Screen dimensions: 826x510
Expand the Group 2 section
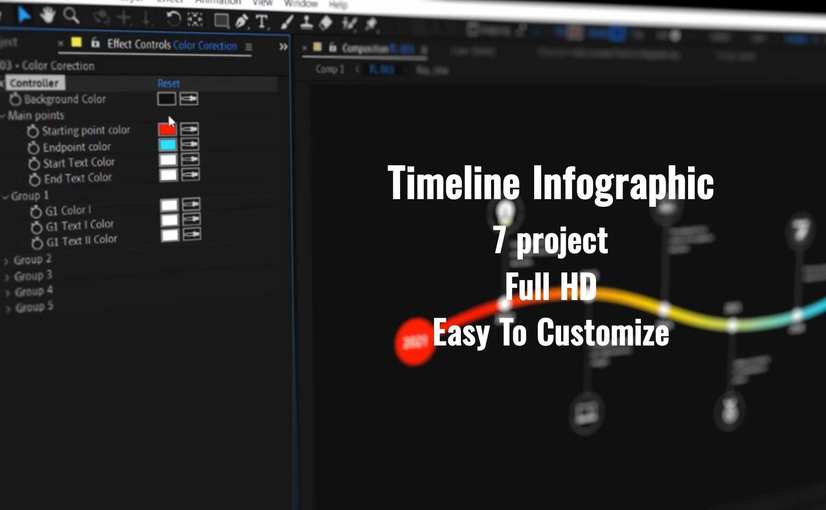[x=6, y=261]
